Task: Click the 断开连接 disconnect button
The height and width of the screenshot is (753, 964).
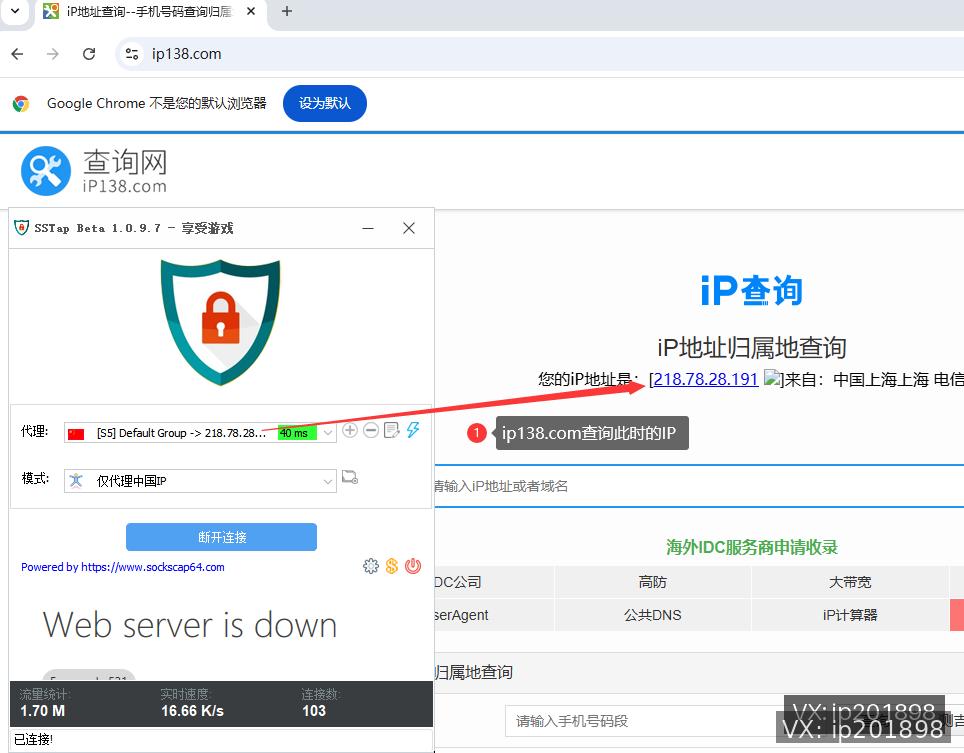Action: coord(221,537)
